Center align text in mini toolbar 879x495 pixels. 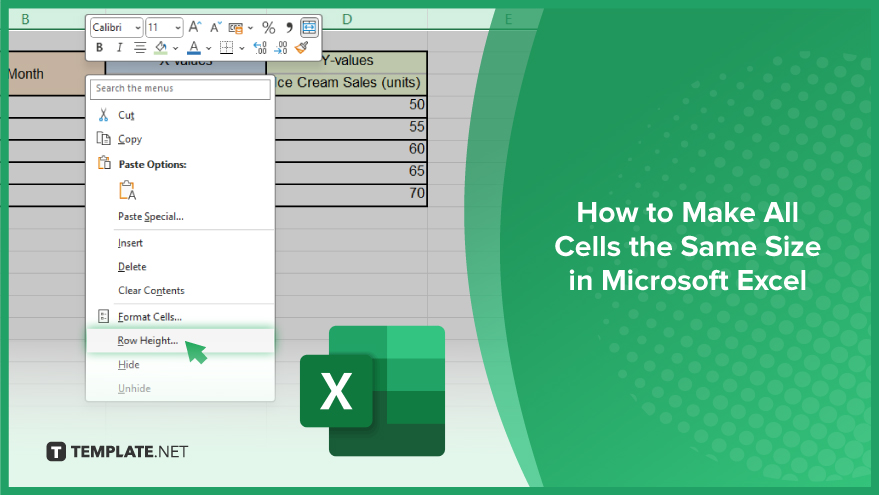point(140,48)
